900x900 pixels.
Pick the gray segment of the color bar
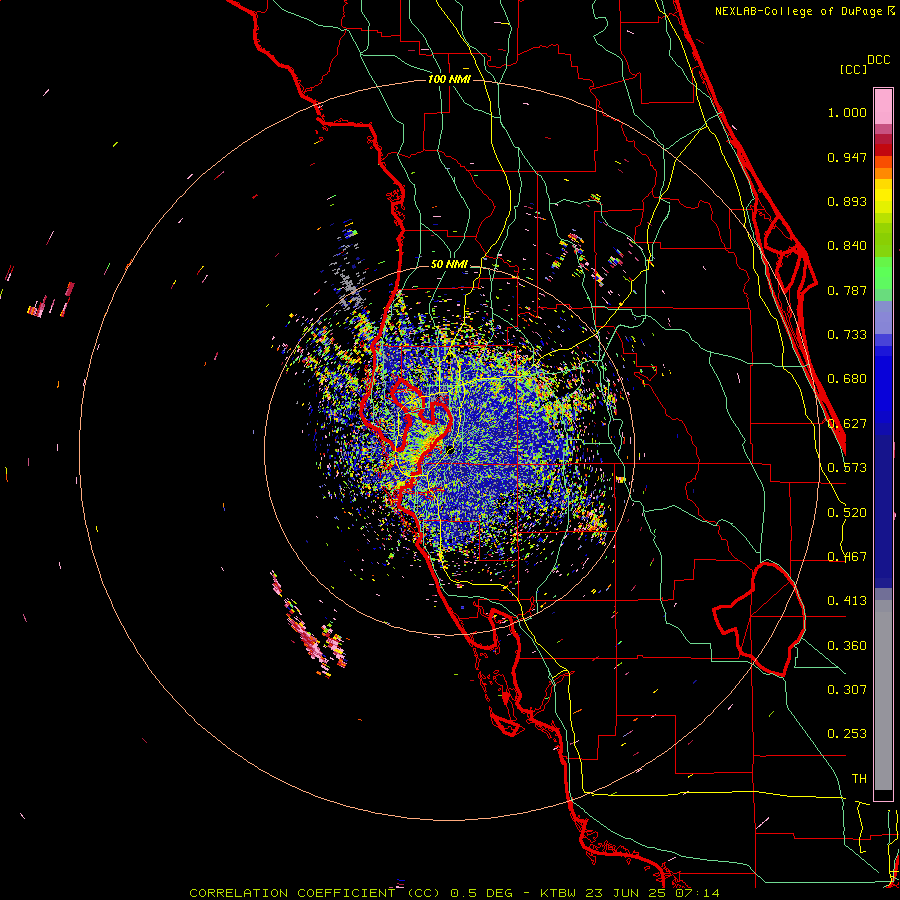[883, 695]
